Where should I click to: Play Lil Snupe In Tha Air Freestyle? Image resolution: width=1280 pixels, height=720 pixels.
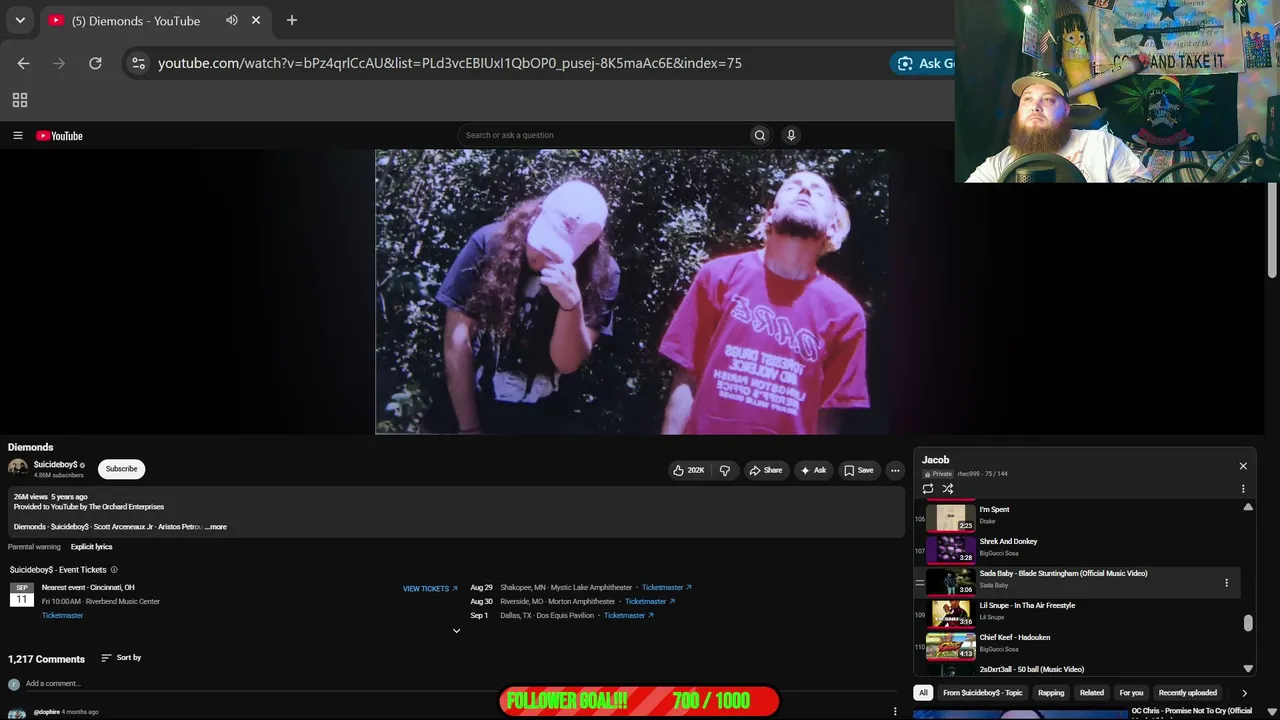coord(1076,613)
